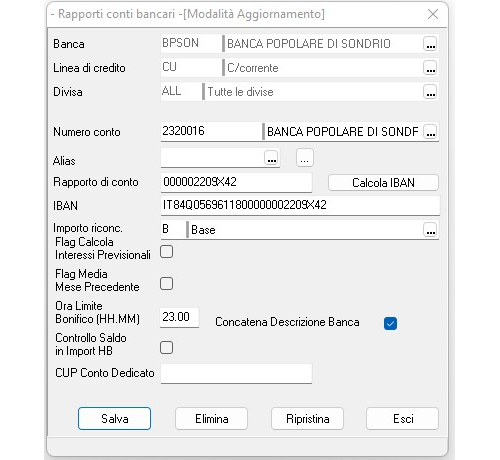Close the Rapporti conti bancari dialog
Viewport: 500px width, 460px height.
click(433, 14)
